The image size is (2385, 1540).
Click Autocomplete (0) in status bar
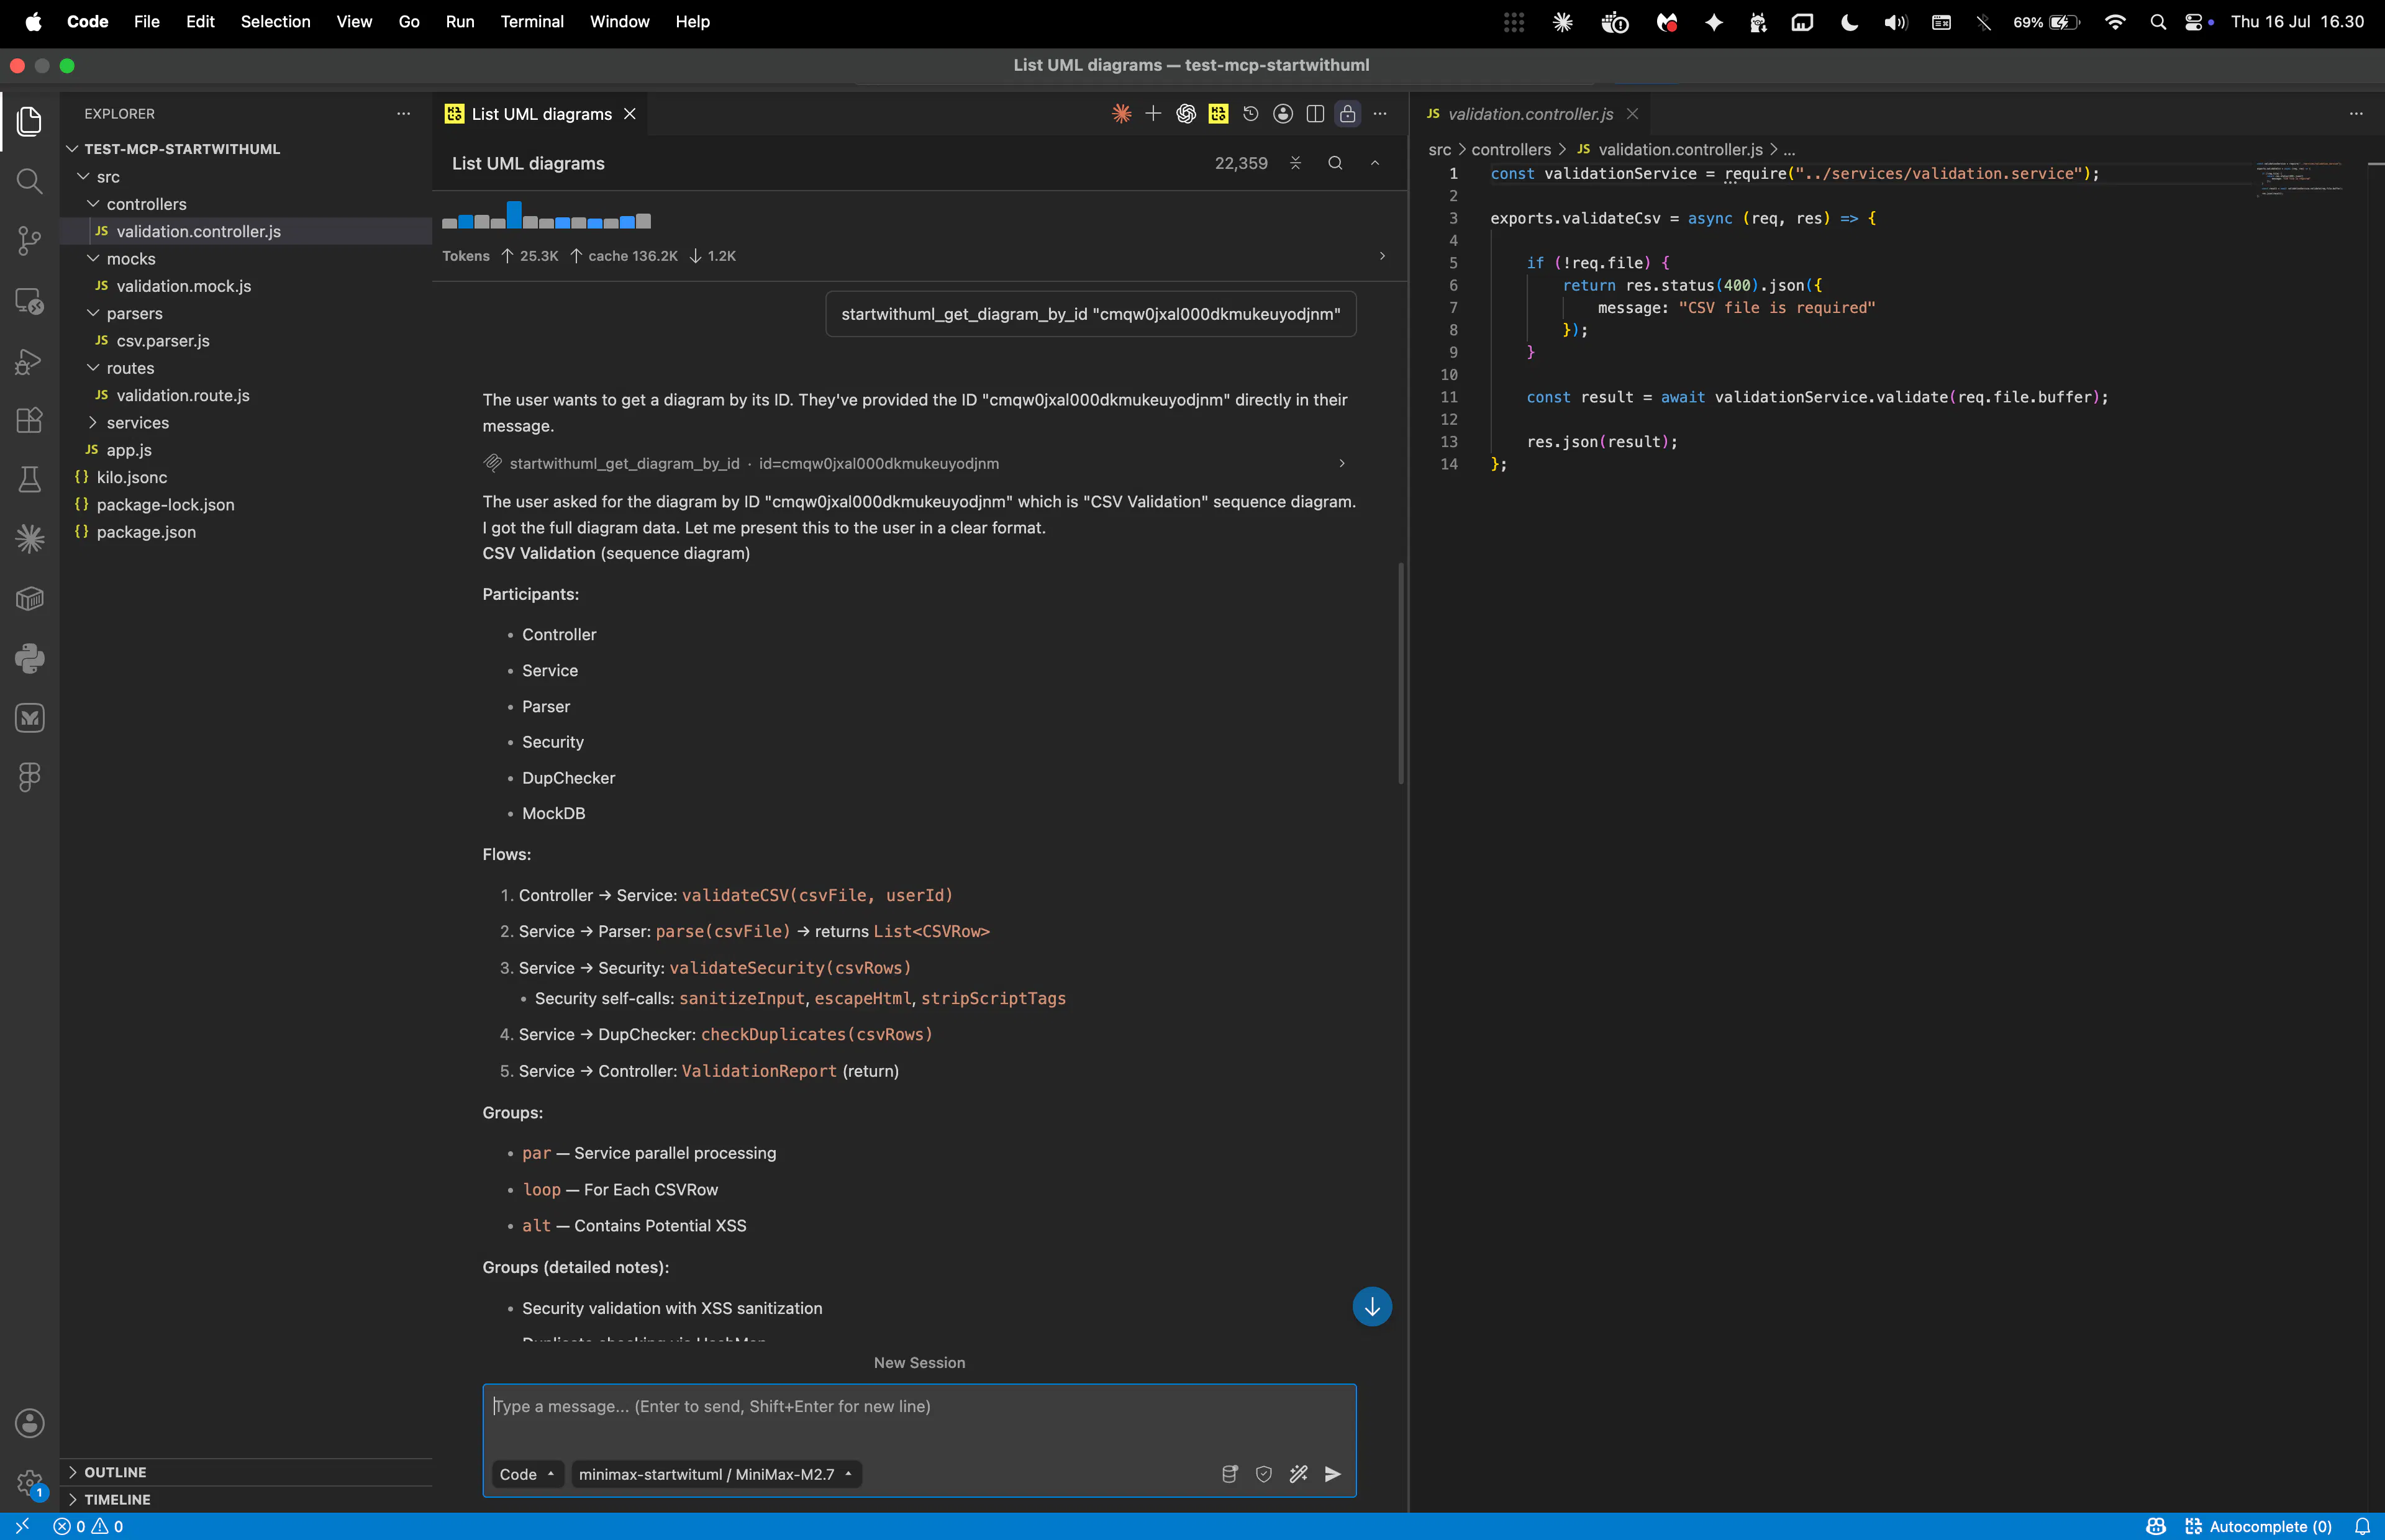pyautogui.click(x=2258, y=1526)
